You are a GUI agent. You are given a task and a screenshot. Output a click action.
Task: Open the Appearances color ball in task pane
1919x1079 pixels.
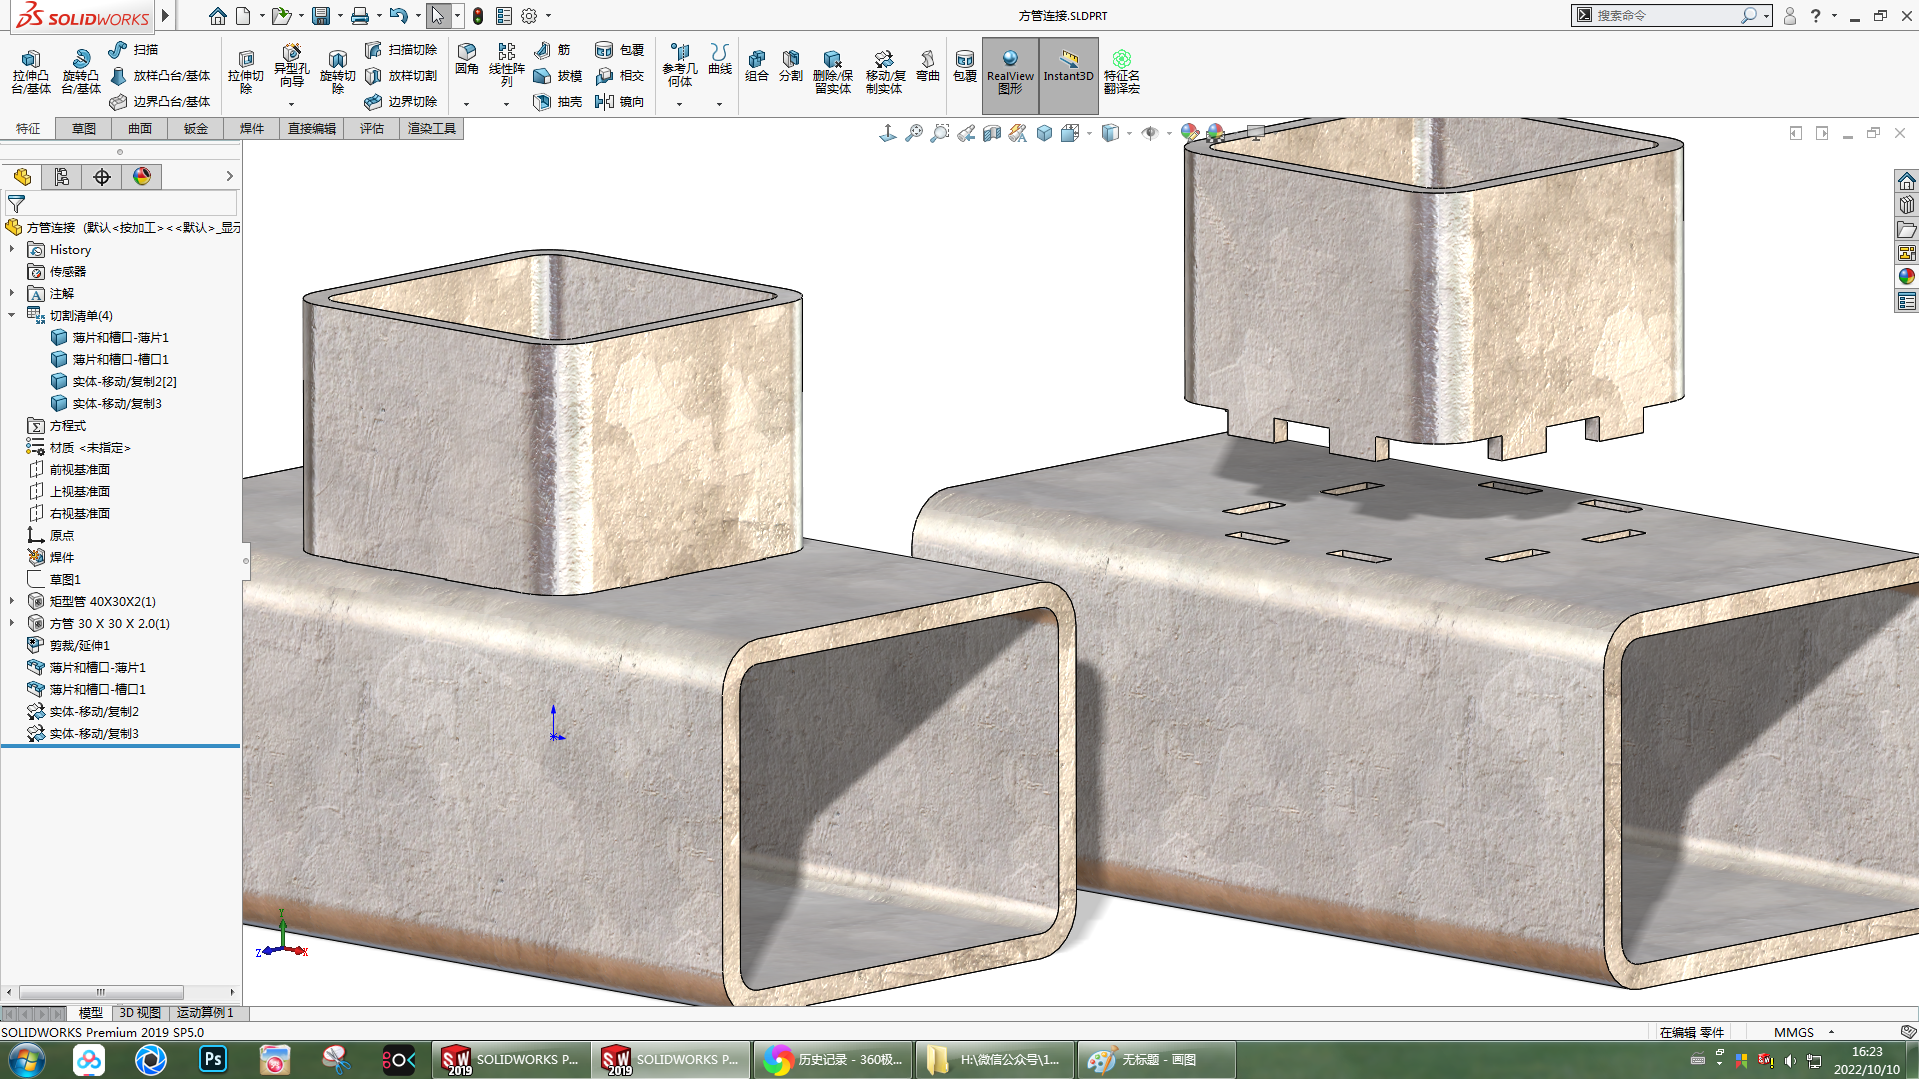click(x=1907, y=276)
